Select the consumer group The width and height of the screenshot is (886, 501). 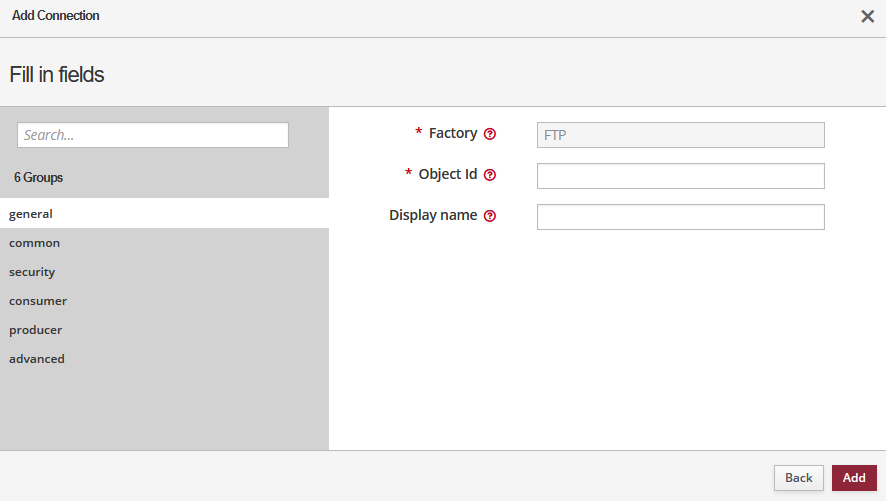coord(38,301)
